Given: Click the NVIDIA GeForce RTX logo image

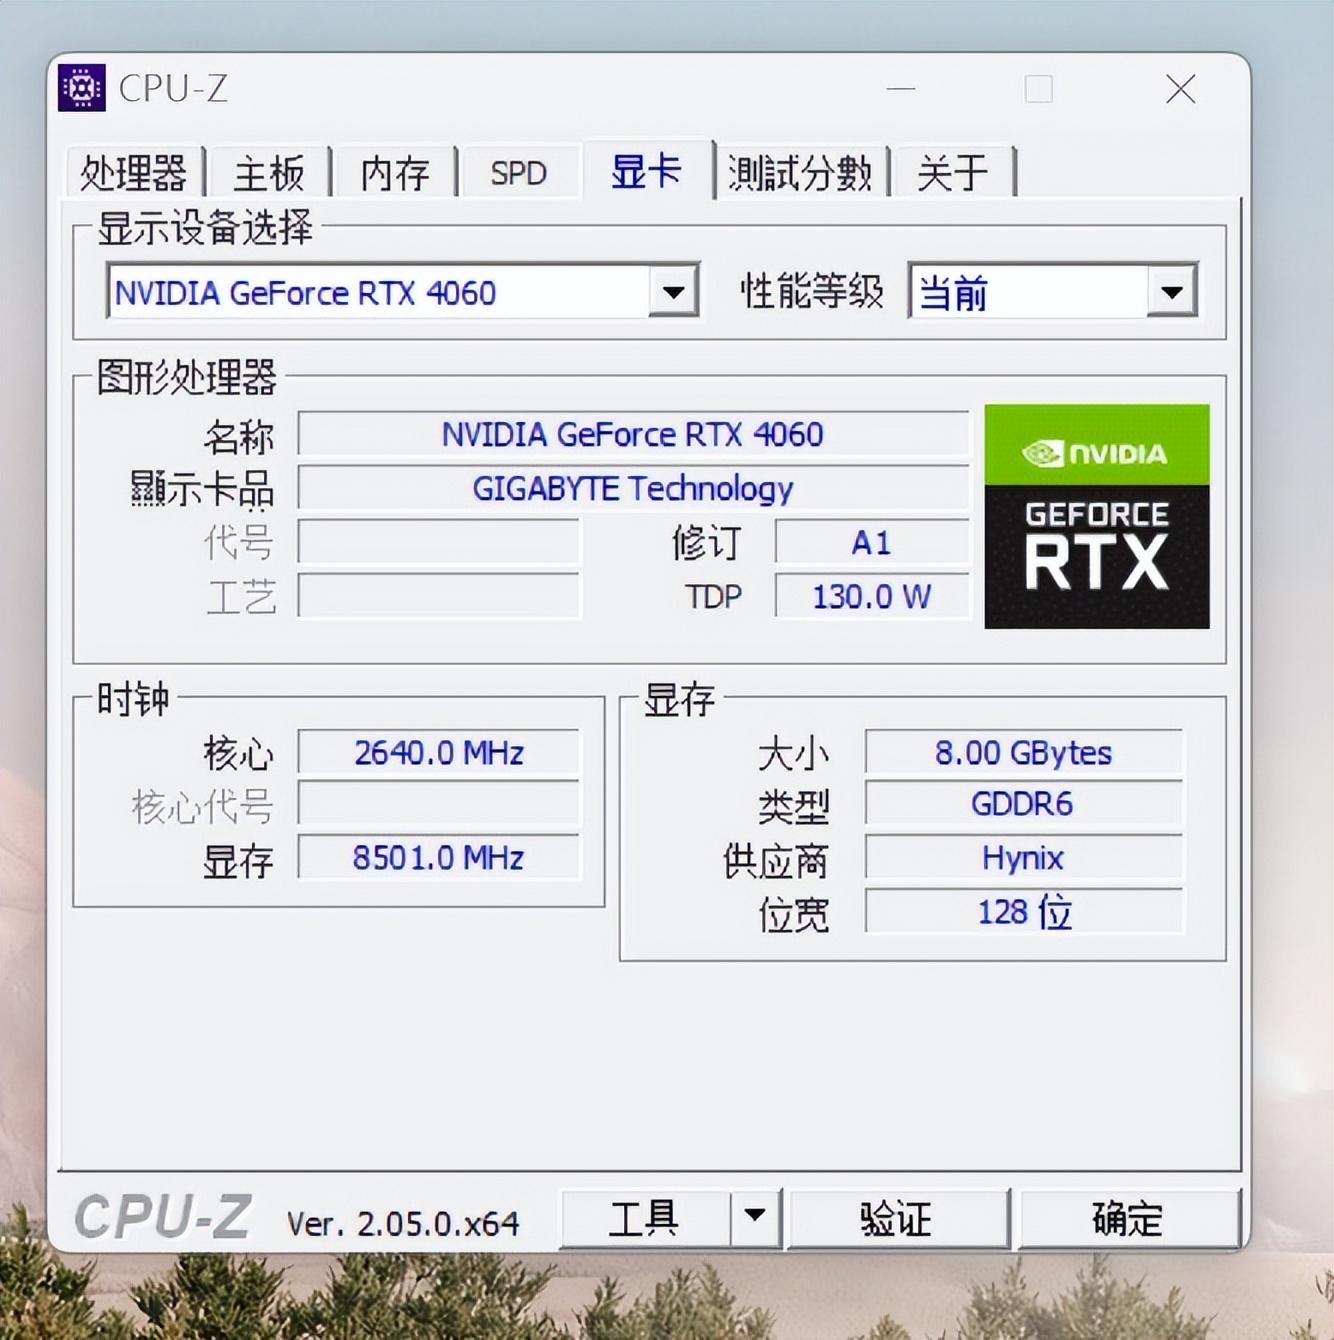Looking at the screenshot, I should coord(1097,516).
